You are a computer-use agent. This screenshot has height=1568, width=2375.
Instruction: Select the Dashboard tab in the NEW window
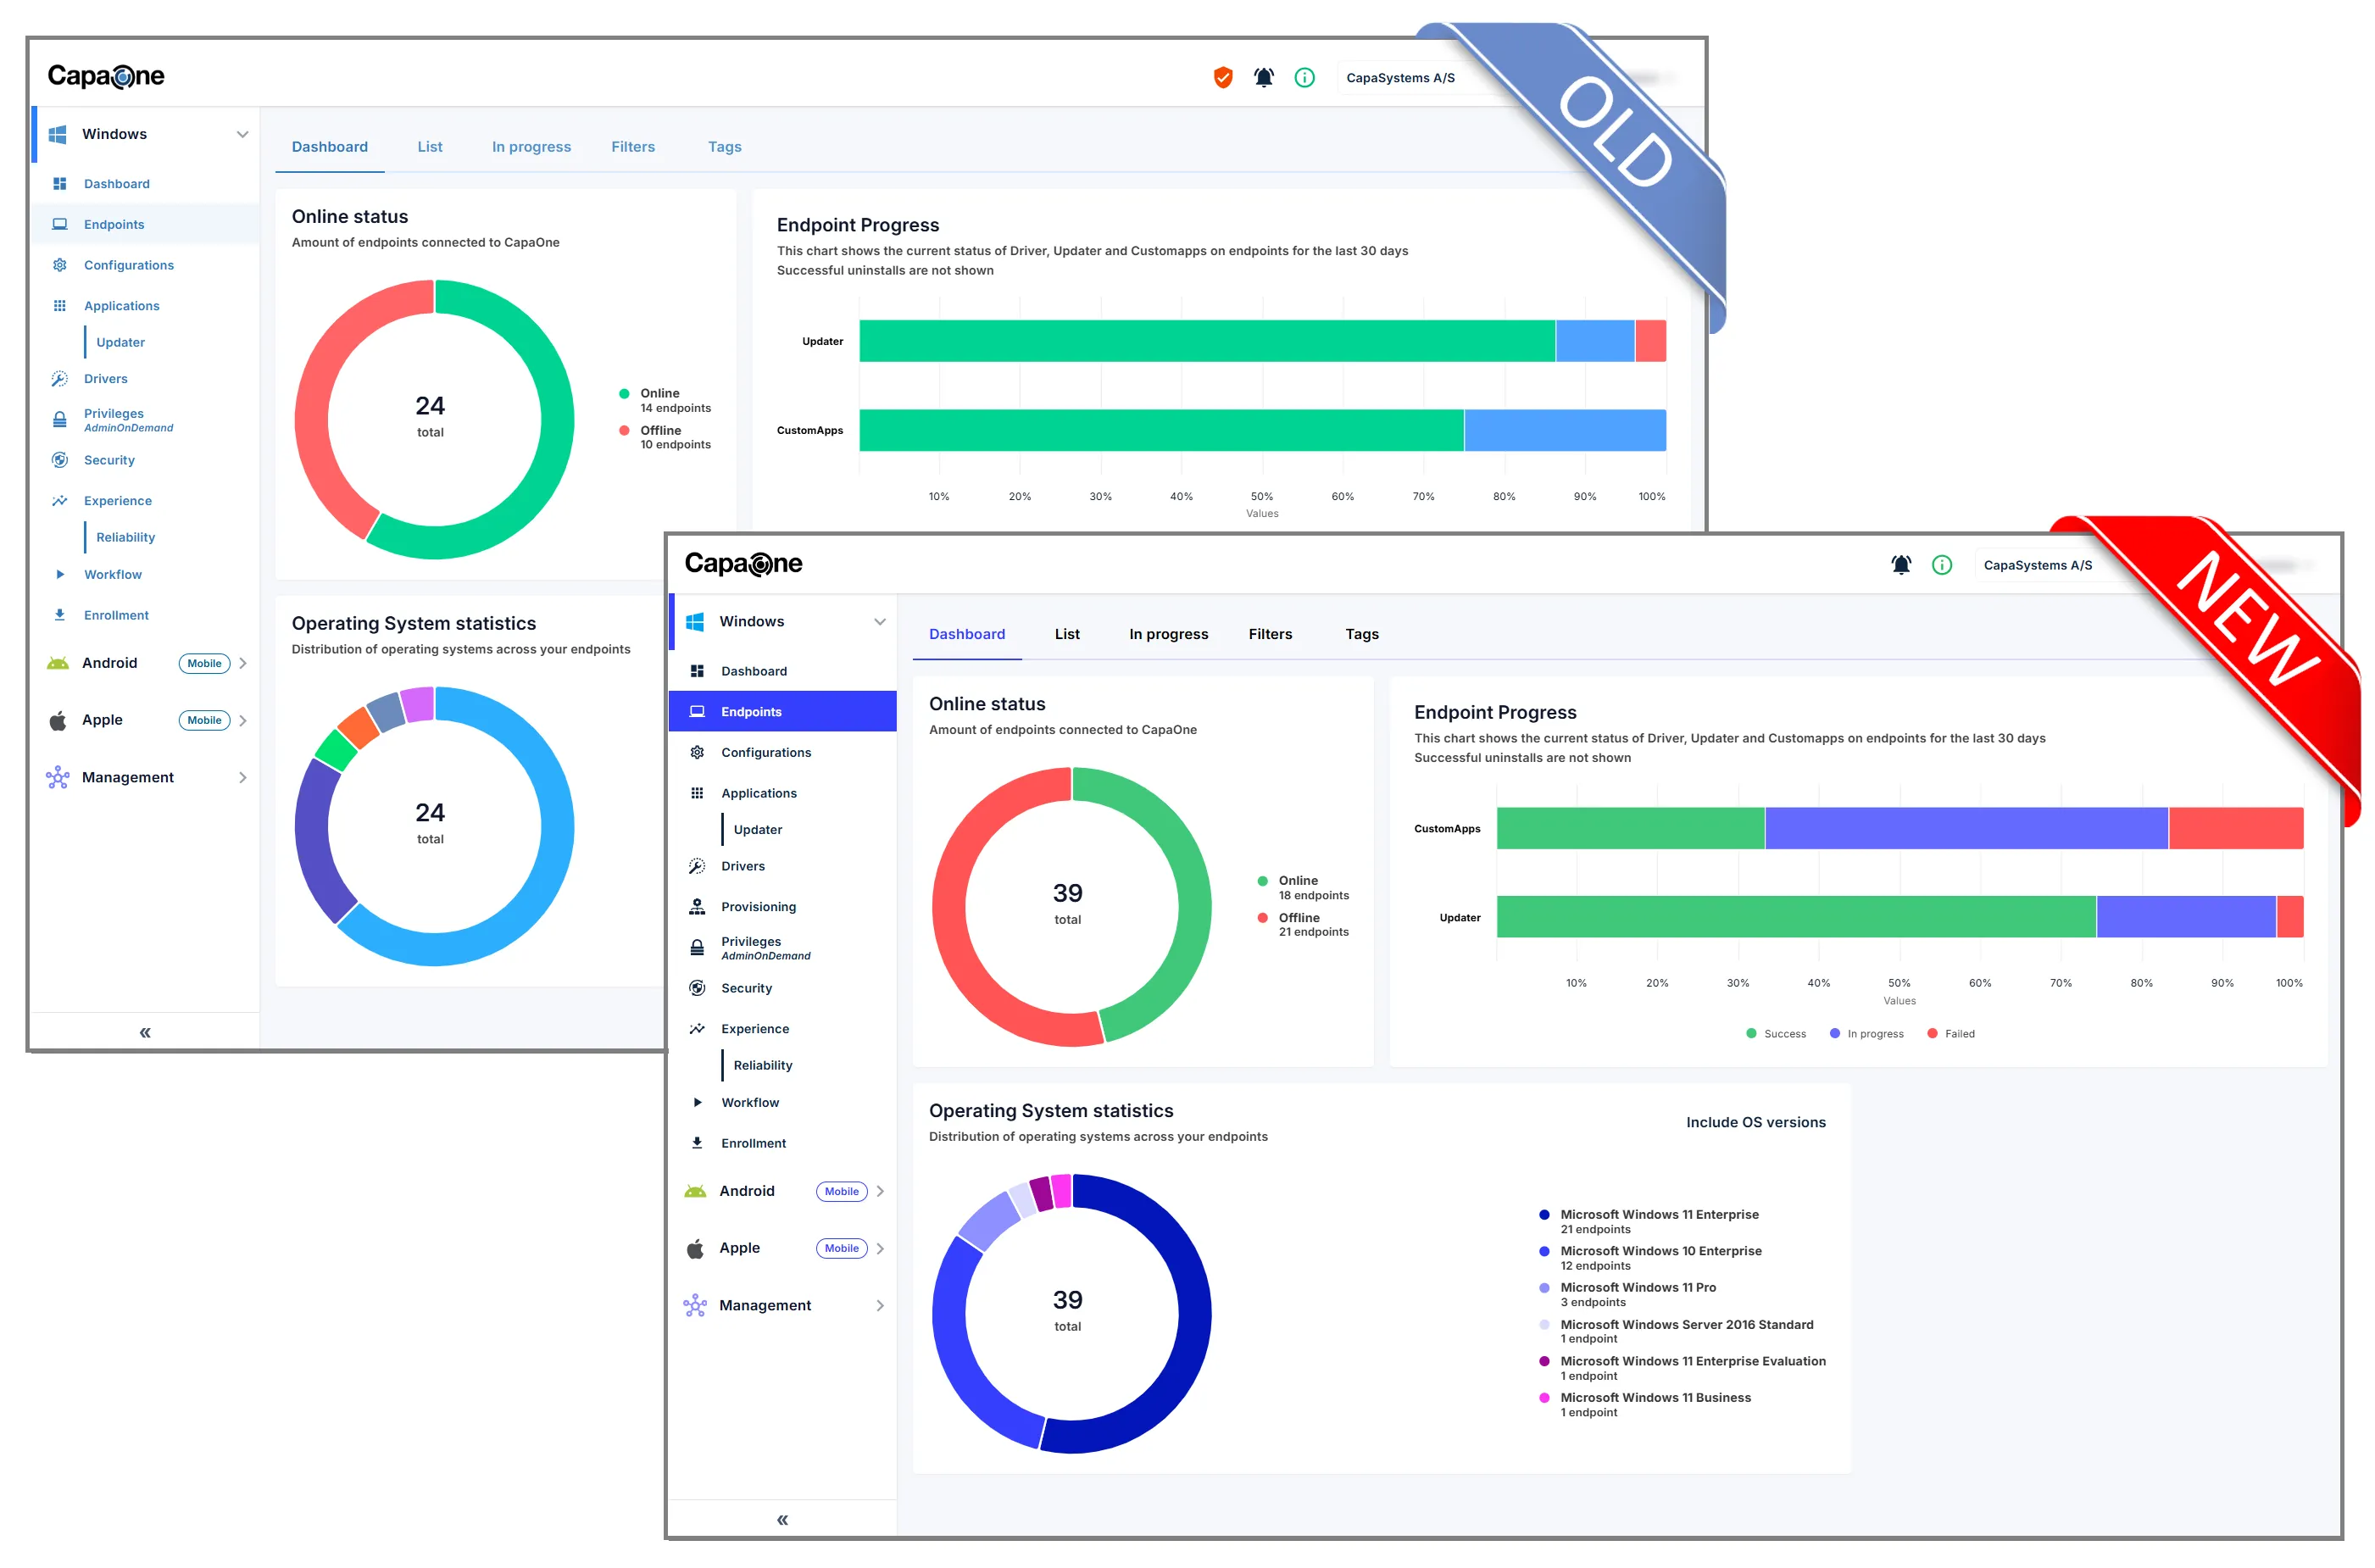967,634
